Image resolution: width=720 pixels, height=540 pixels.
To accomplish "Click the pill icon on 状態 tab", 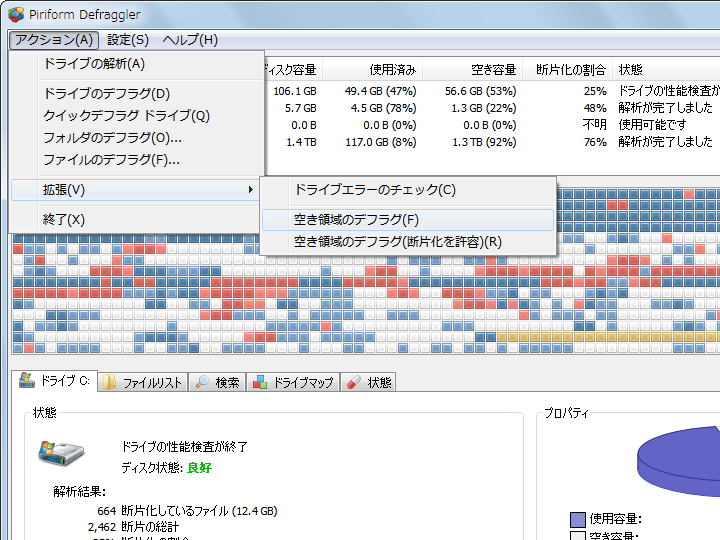I will pyautogui.click(x=354, y=382).
